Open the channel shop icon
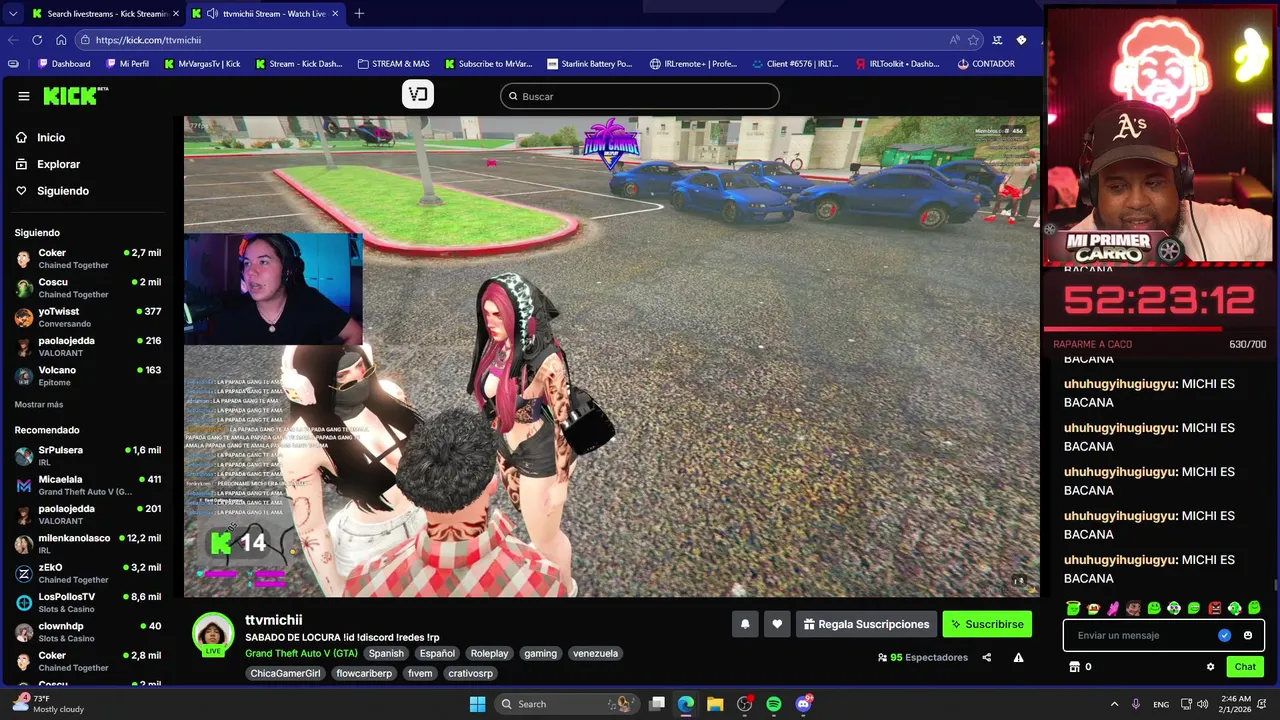Viewport: 1280px width, 720px height. point(1075,667)
